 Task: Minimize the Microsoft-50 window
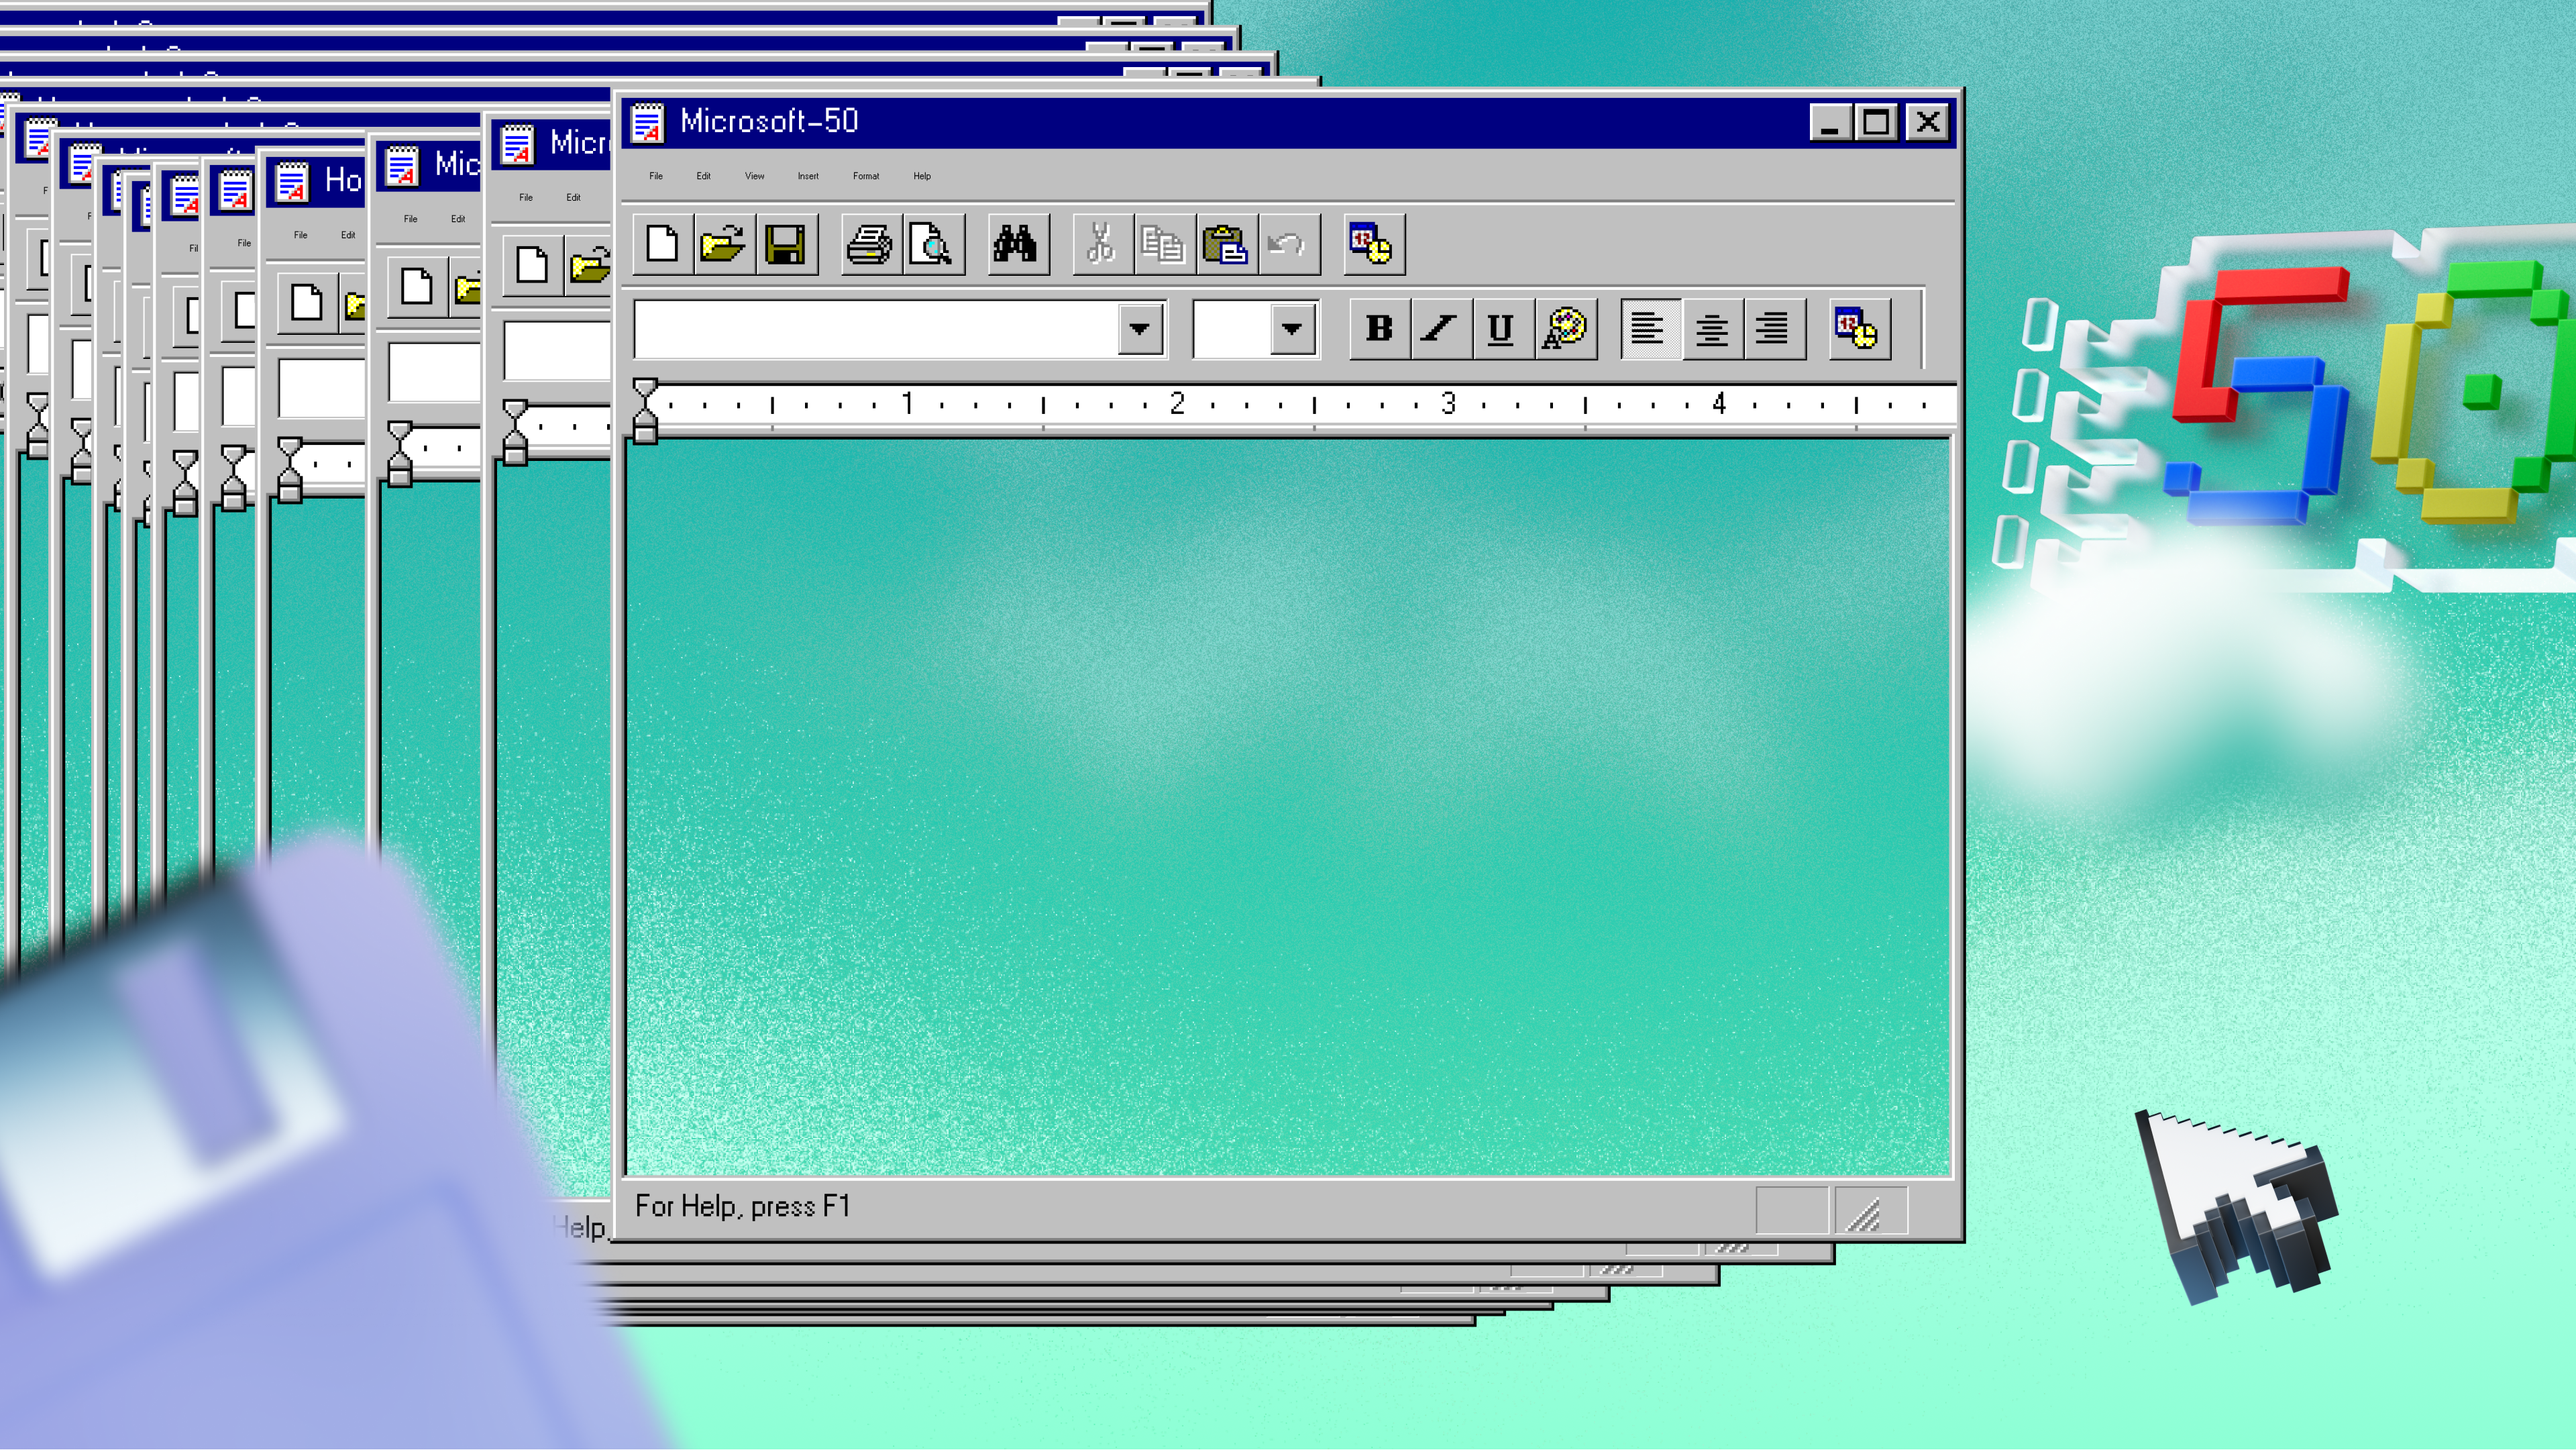click(1830, 123)
